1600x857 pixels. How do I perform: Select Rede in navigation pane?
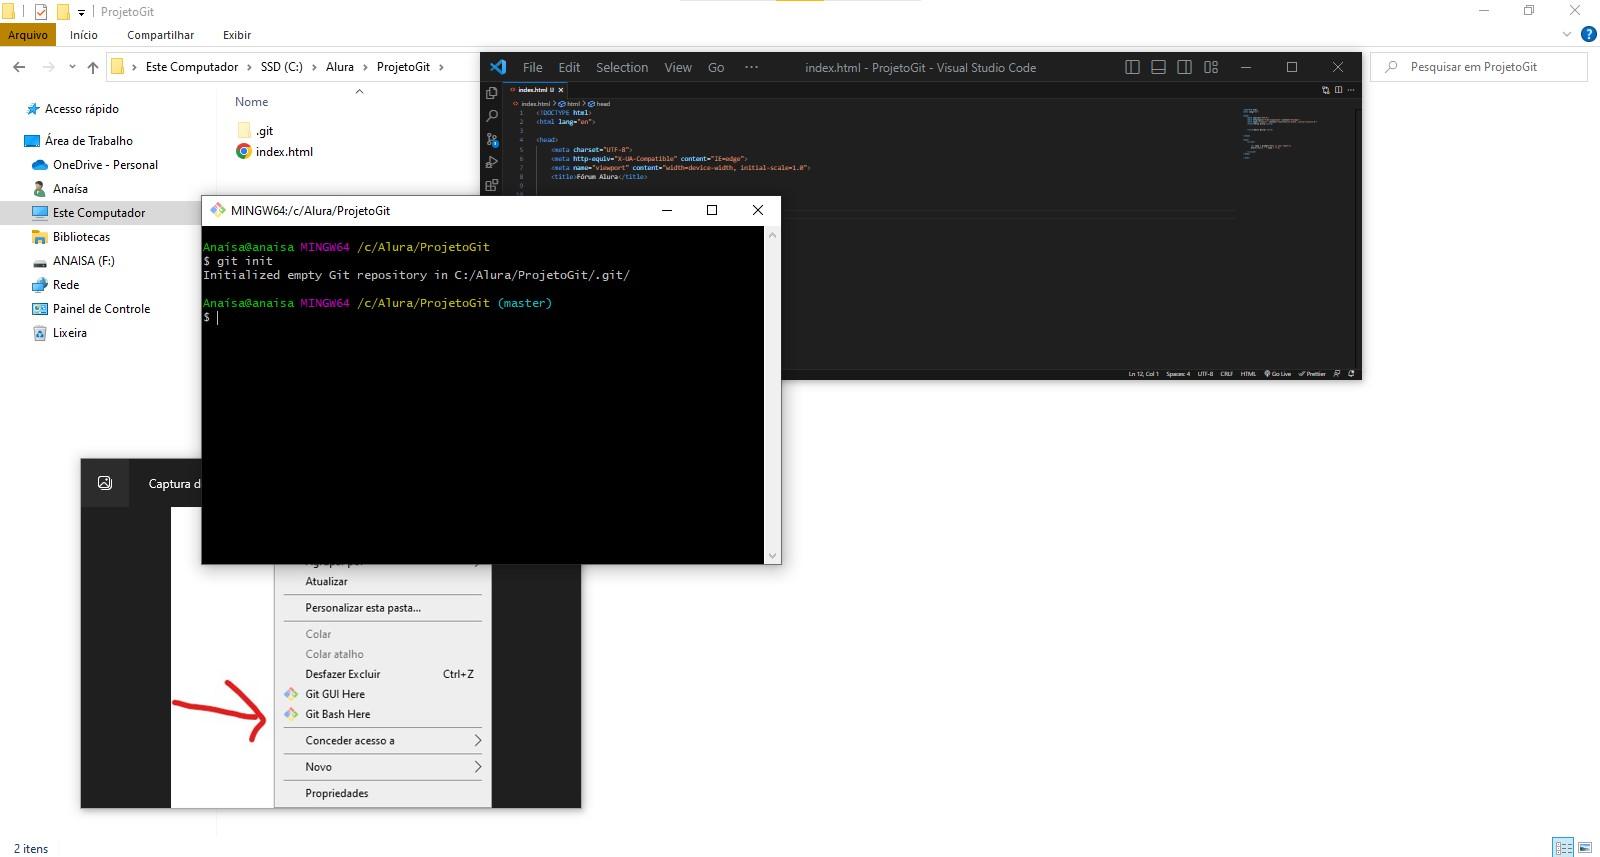coord(56,285)
